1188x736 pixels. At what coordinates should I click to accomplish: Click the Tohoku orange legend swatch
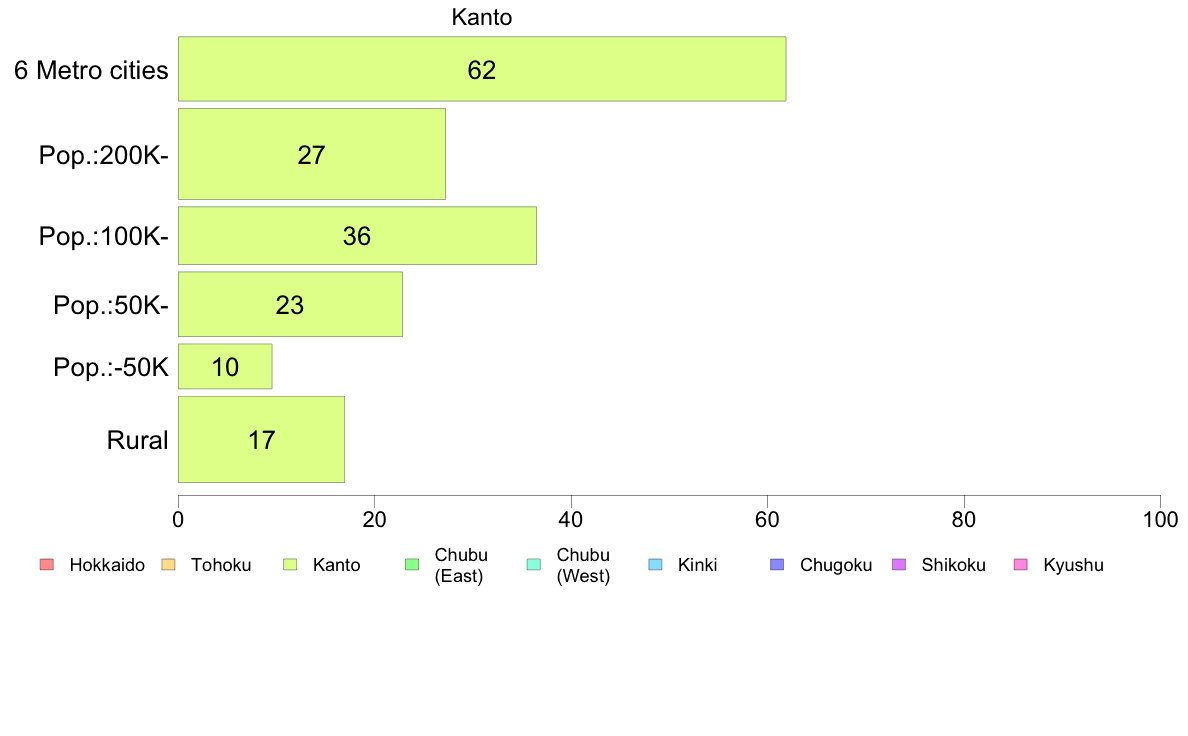[169, 565]
